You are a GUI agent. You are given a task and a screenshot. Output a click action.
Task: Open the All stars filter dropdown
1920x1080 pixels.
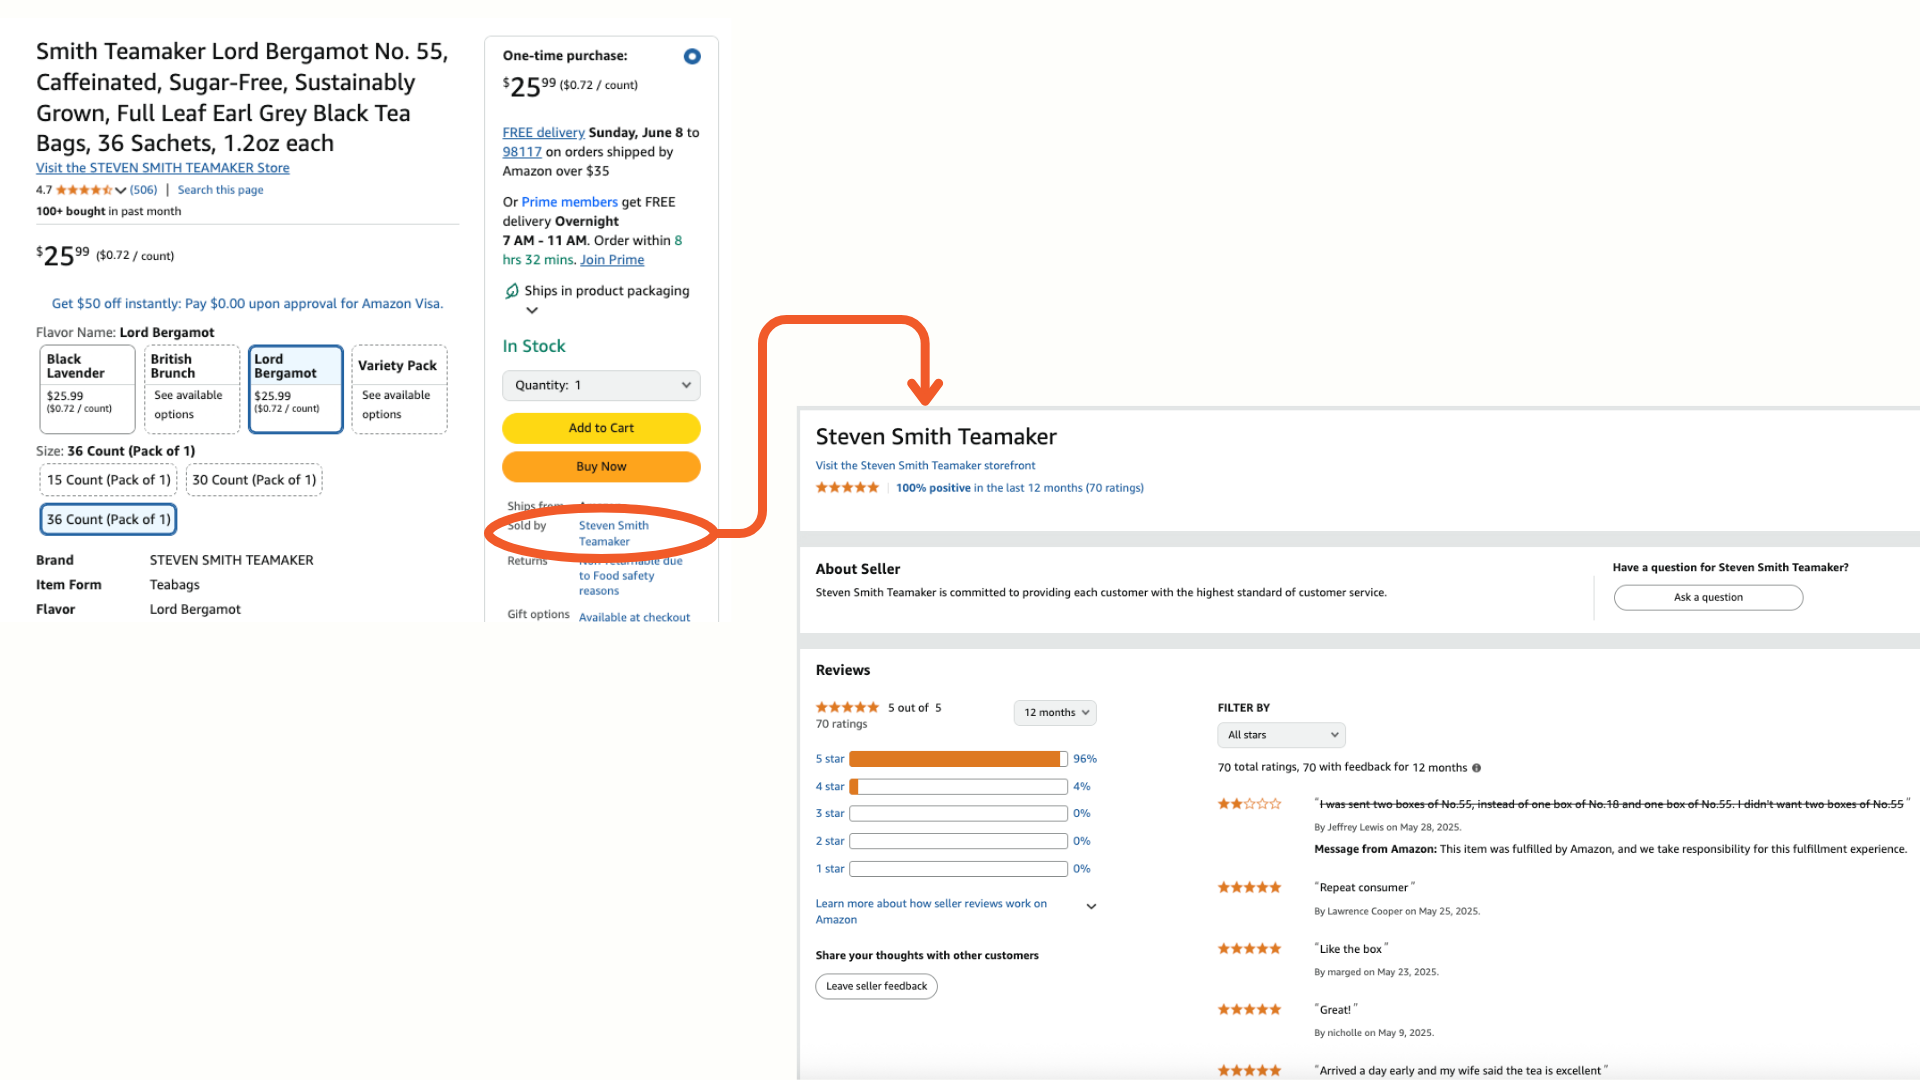click(x=1281, y=735)
